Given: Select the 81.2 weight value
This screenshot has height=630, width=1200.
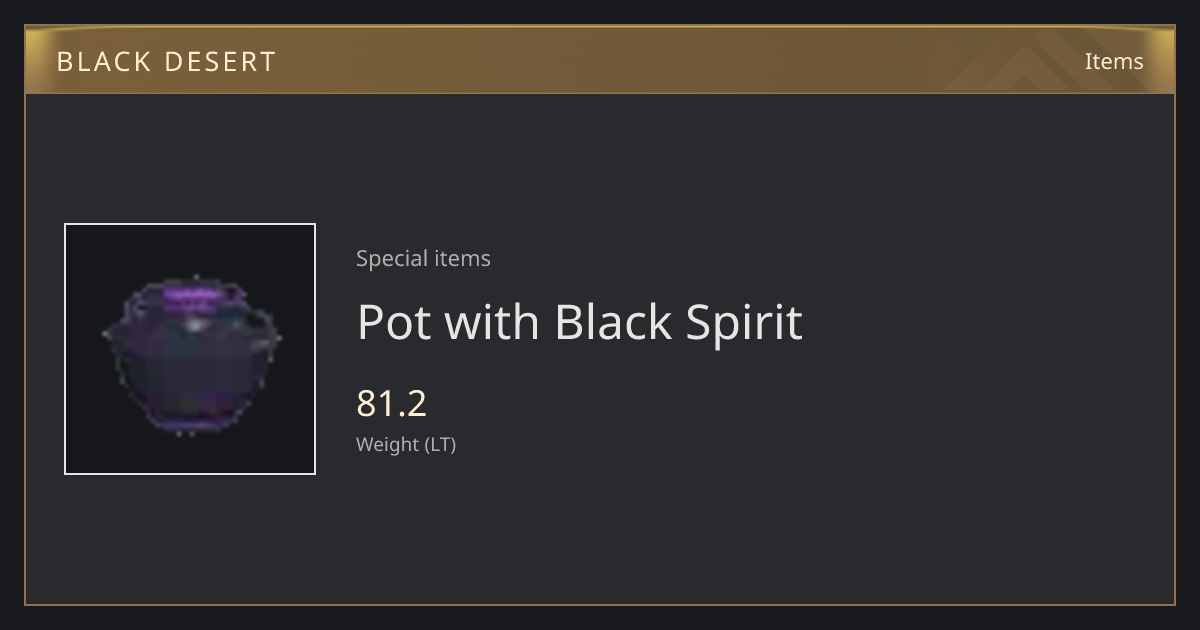Looking at the screenshot, I should pos(391,403).
